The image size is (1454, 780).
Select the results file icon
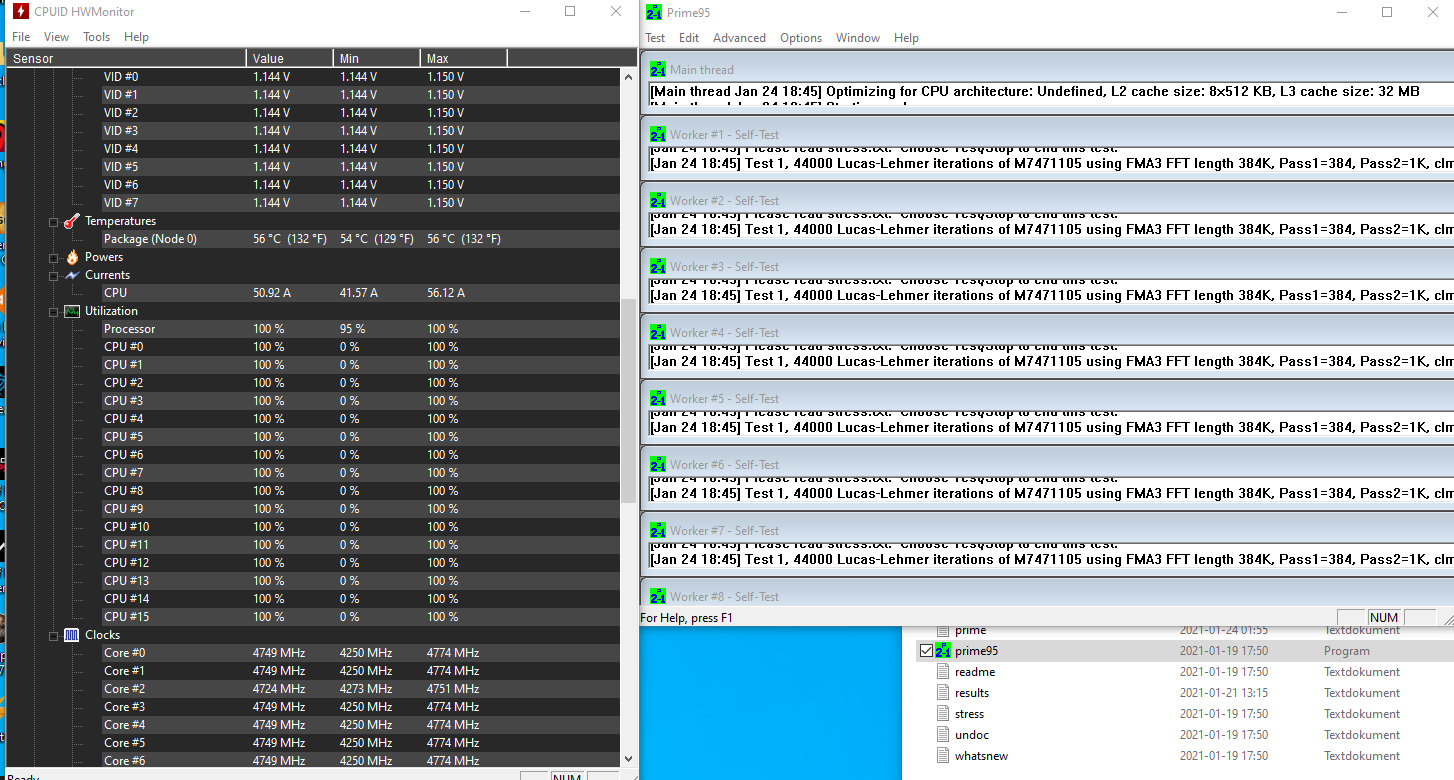click(943, 693)
